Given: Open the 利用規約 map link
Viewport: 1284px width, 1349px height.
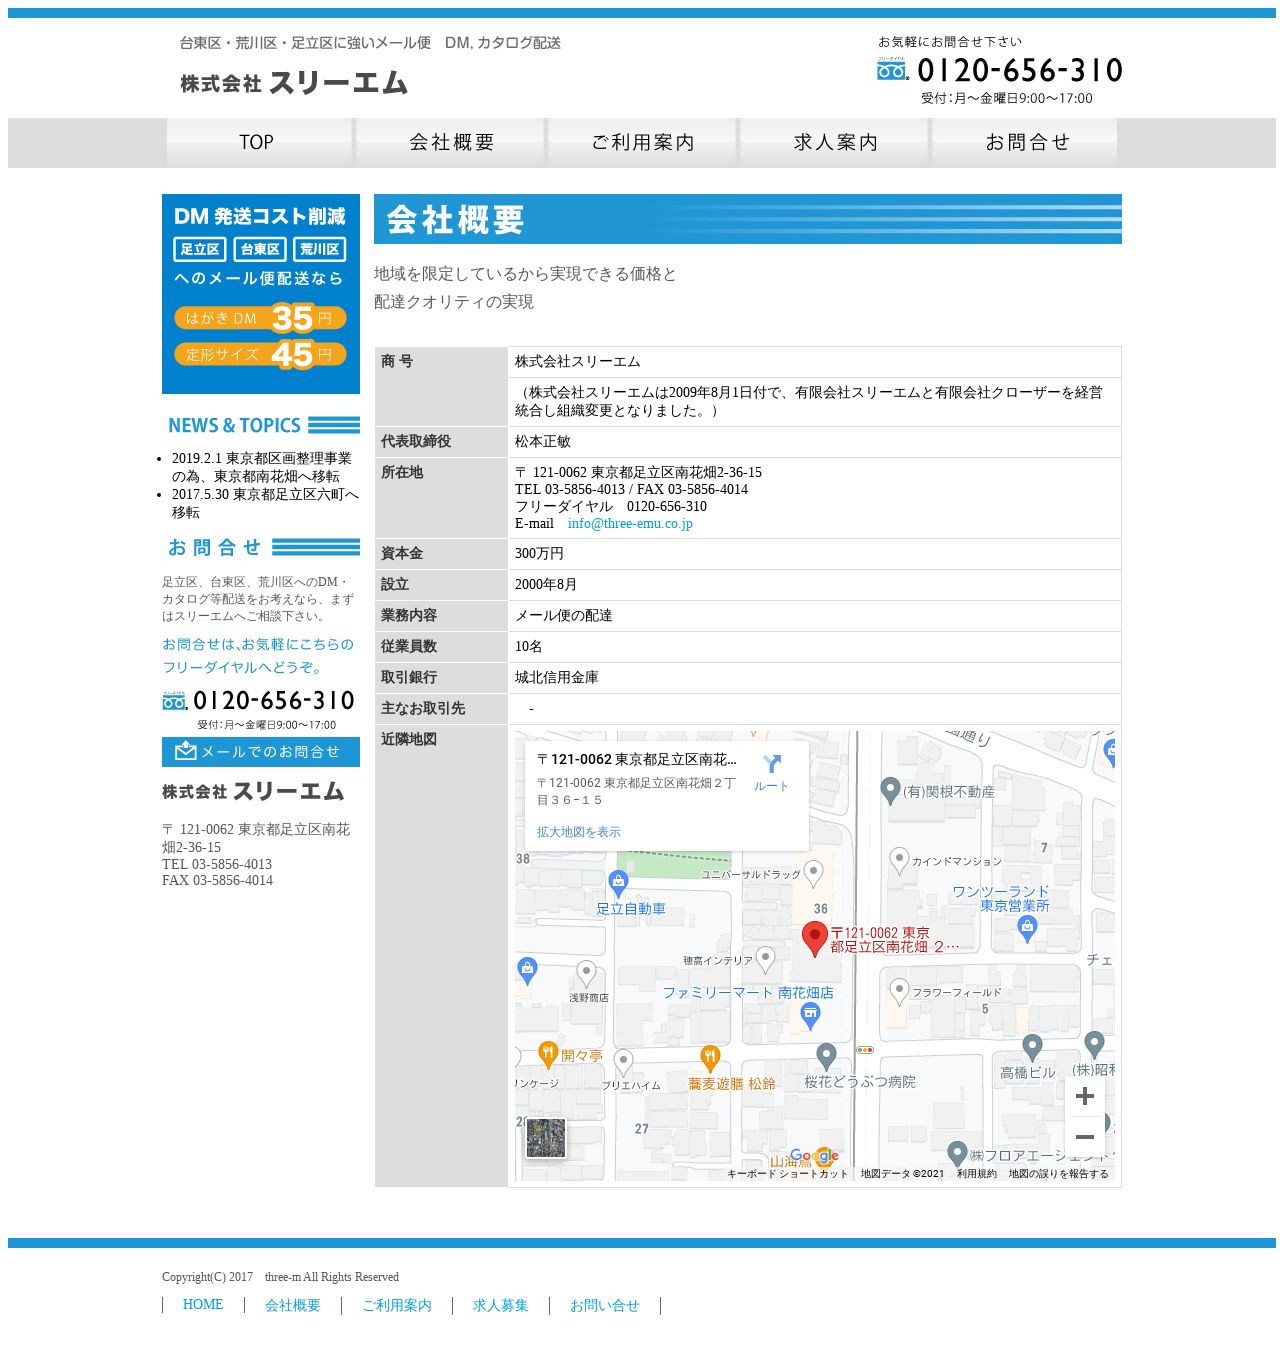Looking at the screenshot, I should coord(976,1174).
